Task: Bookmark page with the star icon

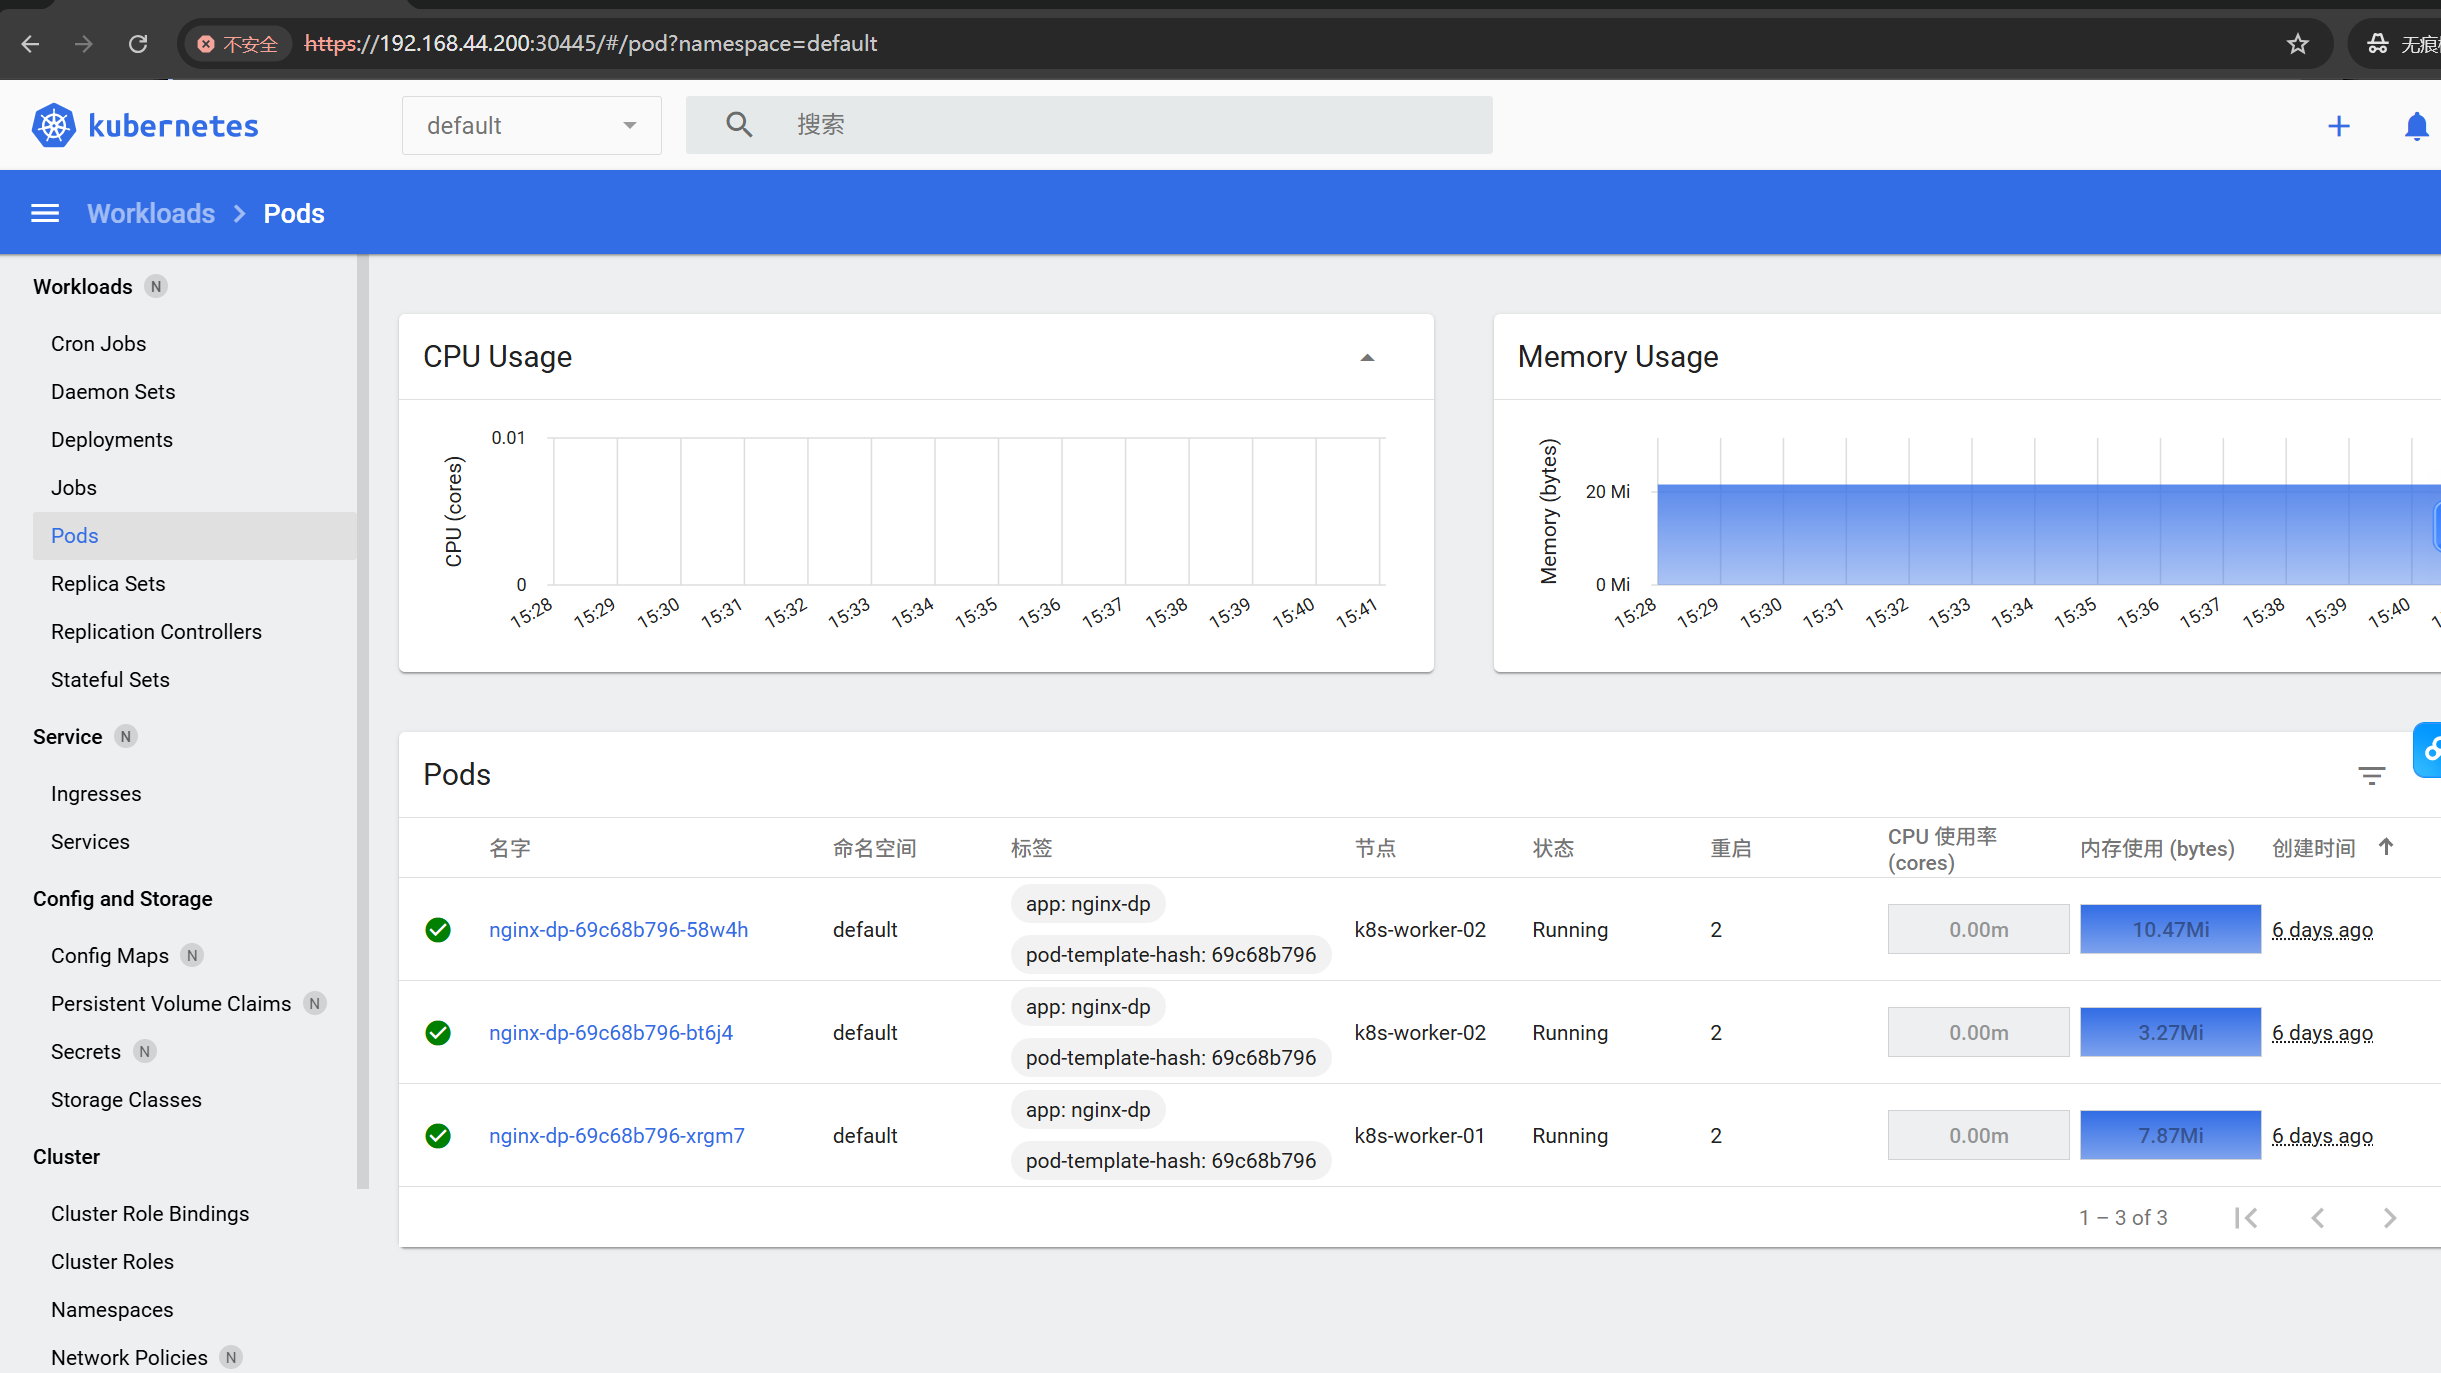Action: coord(2298,44)
